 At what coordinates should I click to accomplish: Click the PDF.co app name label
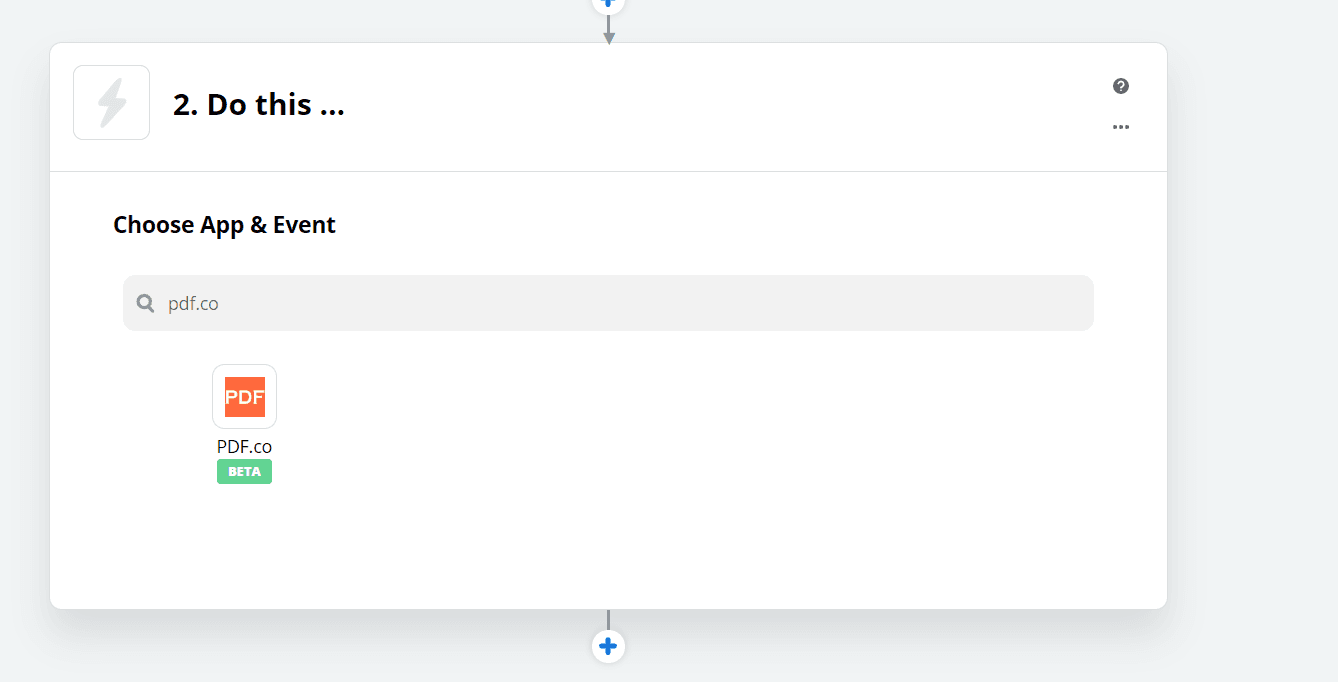point(244,447)
